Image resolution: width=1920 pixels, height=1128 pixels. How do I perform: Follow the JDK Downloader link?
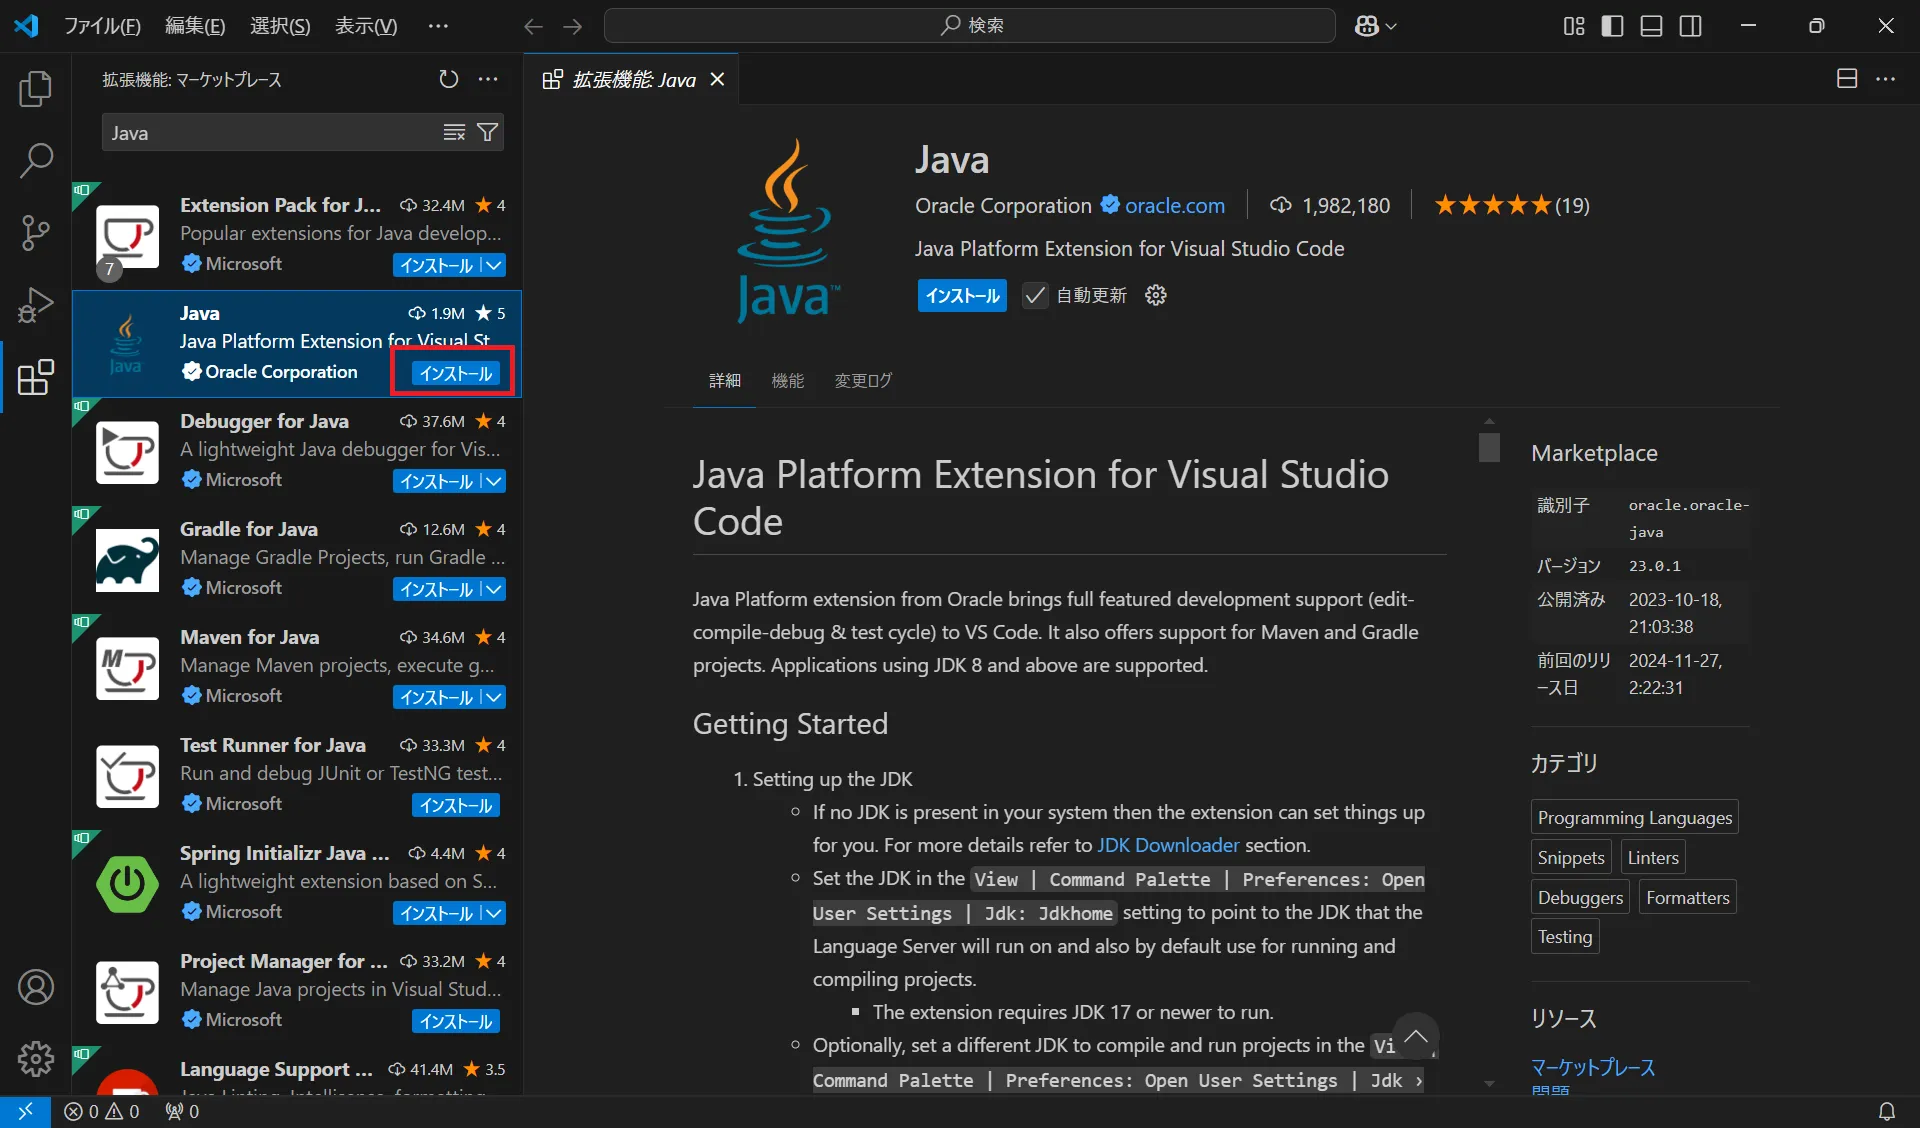(1168, 845)
